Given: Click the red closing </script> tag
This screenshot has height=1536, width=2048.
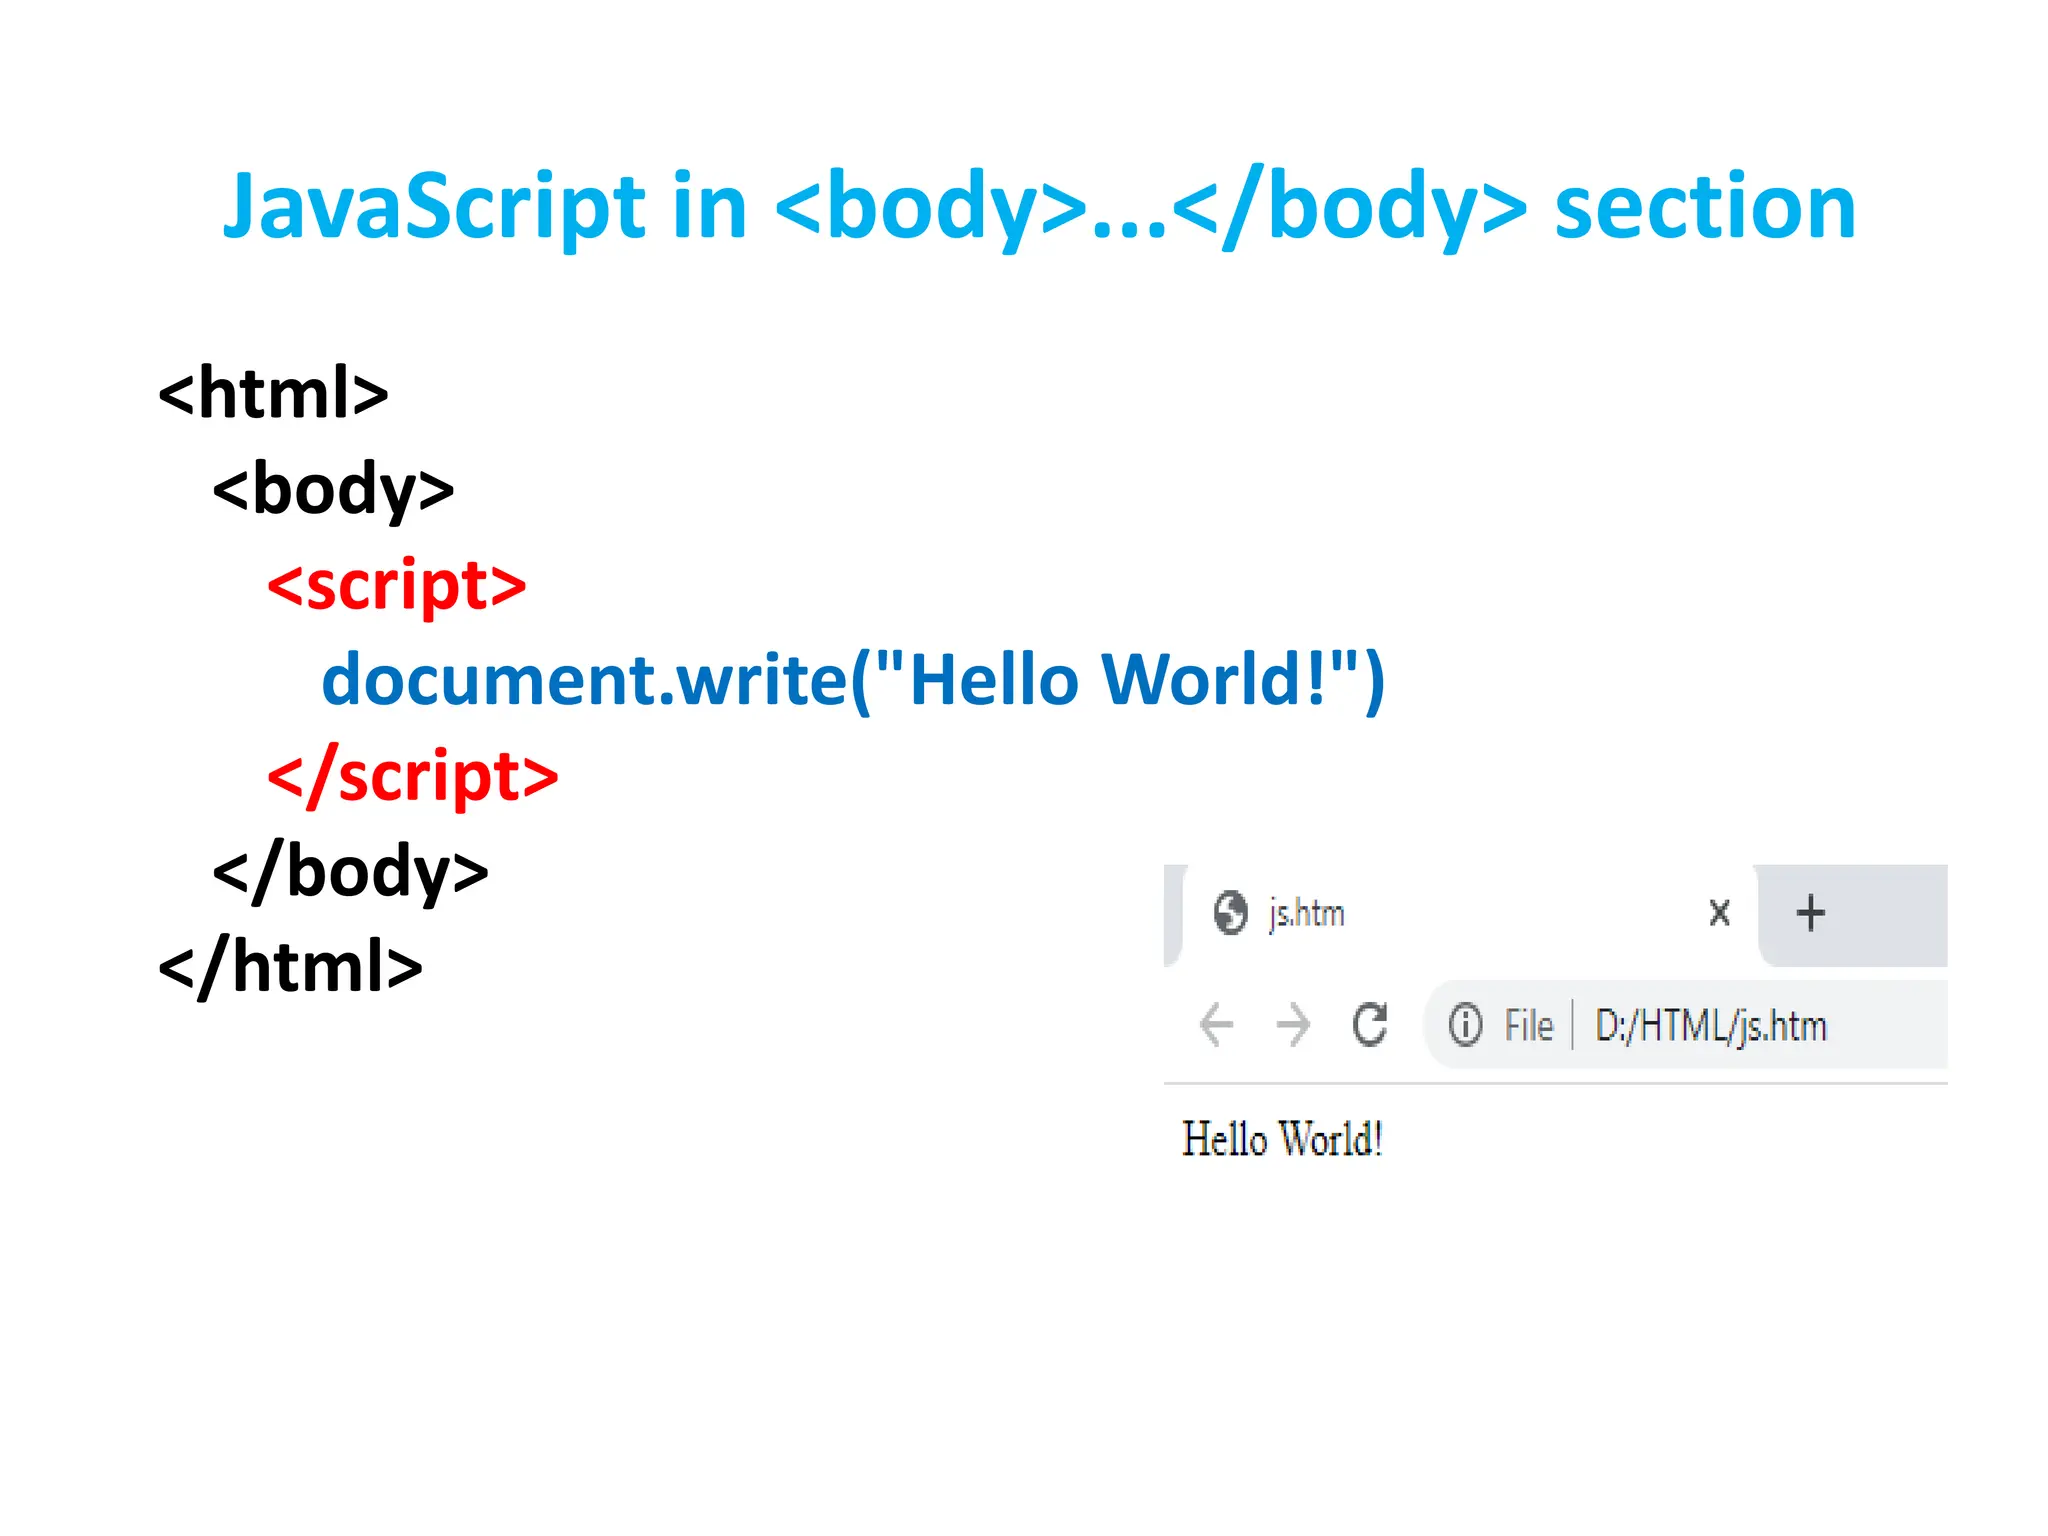Looking at the screenshot, I should point(413,776).
